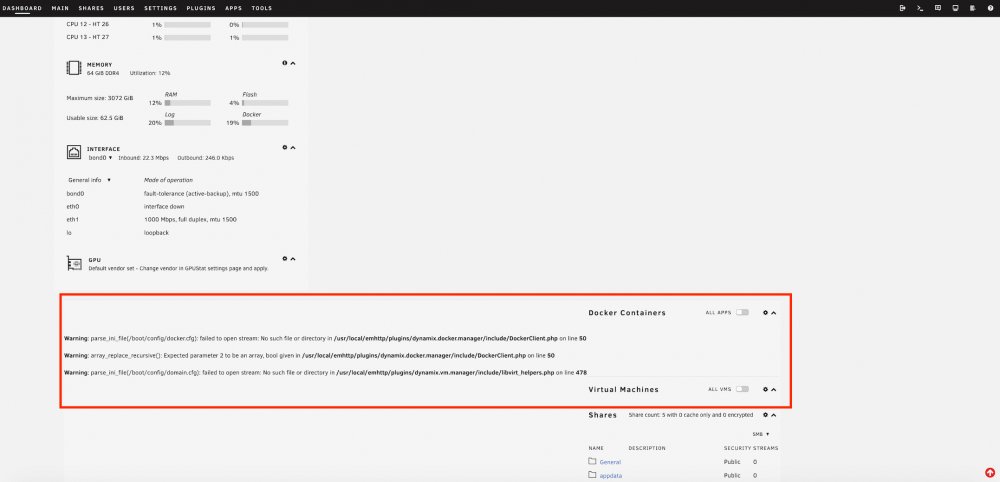Open the appdata share link
This screenshot has height=482, width=1000.
pyautogui.click(x=611, y=476)
